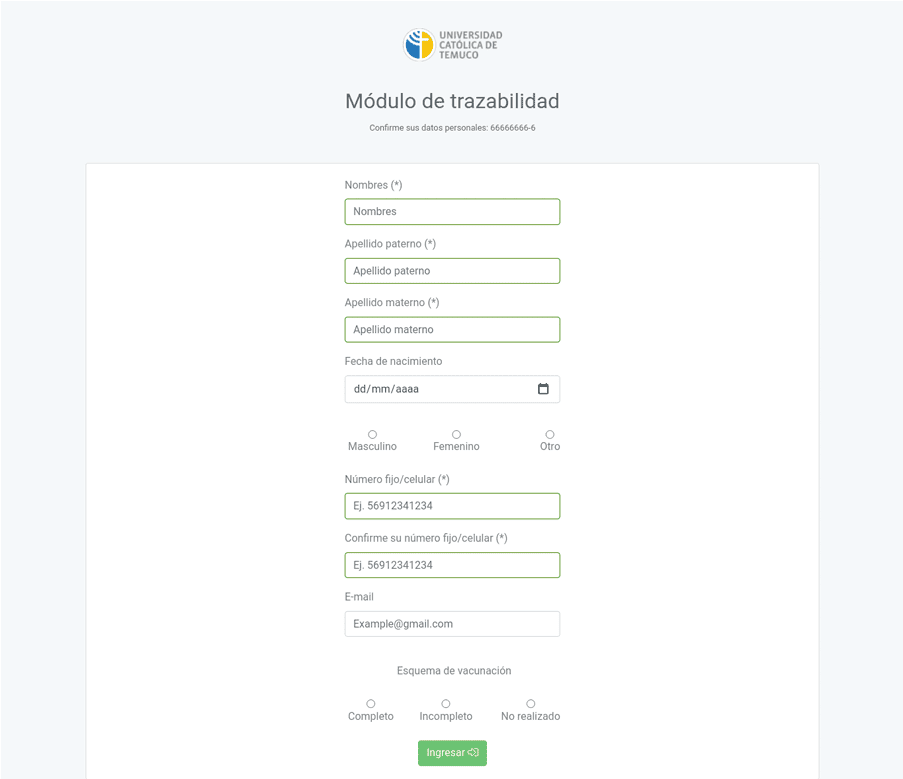
Task: Click the Universidad Católica de Temuco logo
Action: click(452, 45)
